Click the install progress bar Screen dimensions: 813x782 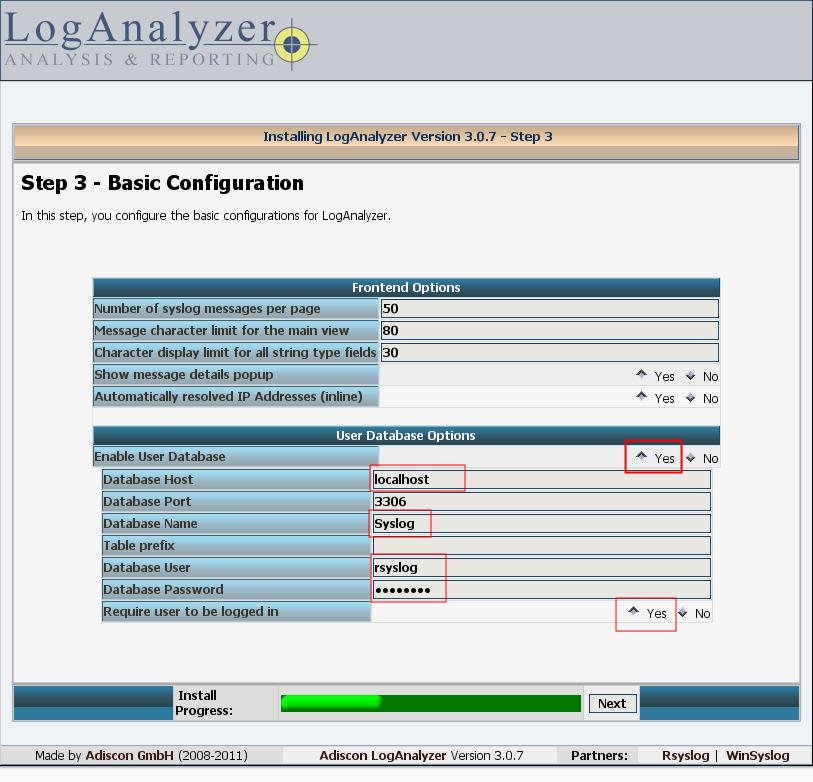[x=430, y=703]
